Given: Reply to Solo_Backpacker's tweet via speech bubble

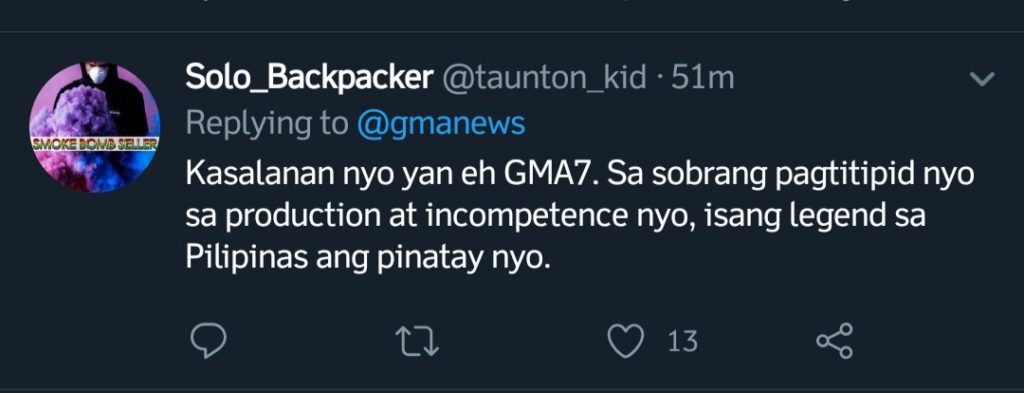Looking at the screenshot, I should [x=208, y=341].
